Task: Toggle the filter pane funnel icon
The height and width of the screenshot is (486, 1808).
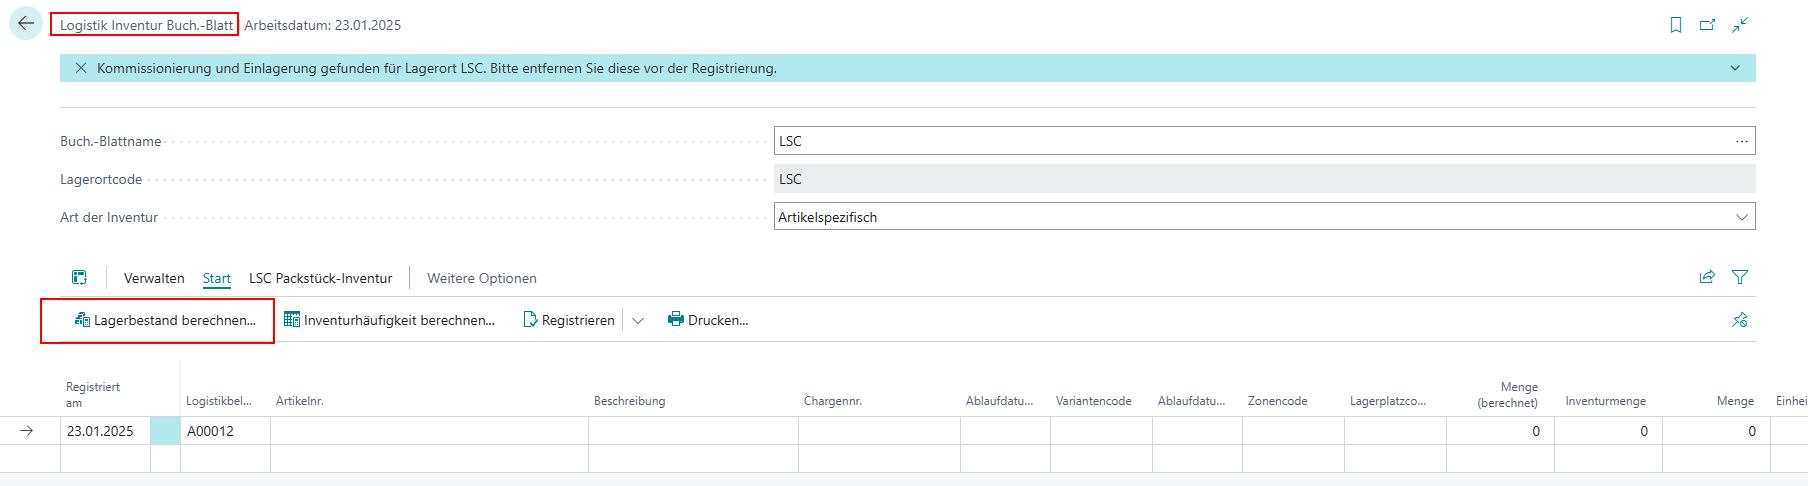Action: [x=1740, y=277]
